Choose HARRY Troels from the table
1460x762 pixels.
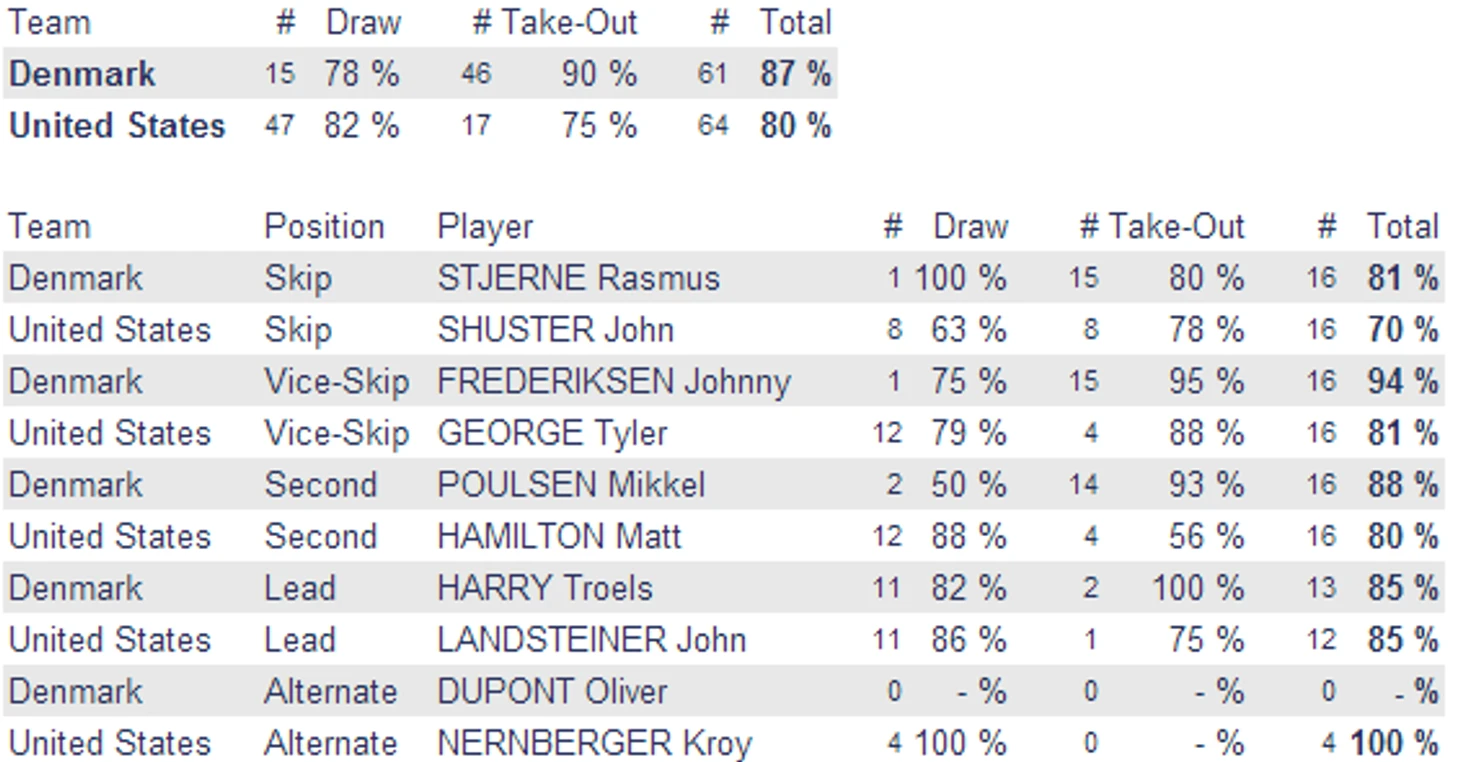click(545, 588)
